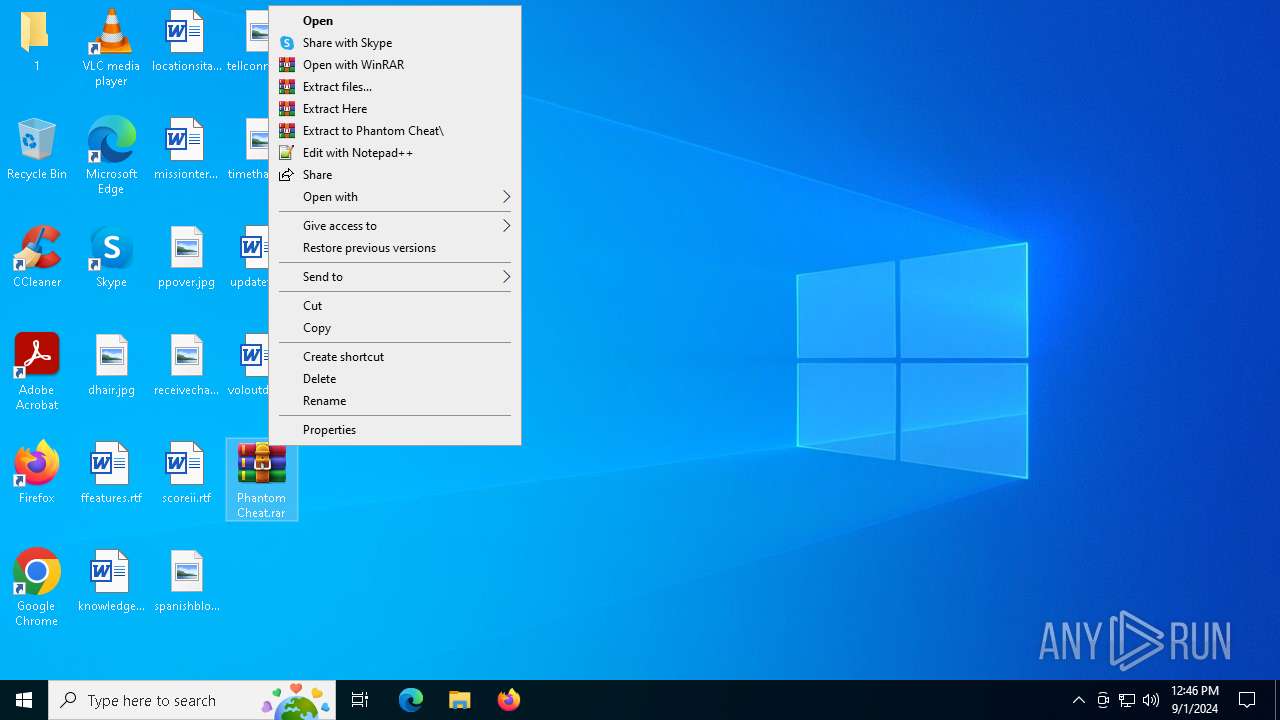Choose Rename in context menu

[395, 401]
